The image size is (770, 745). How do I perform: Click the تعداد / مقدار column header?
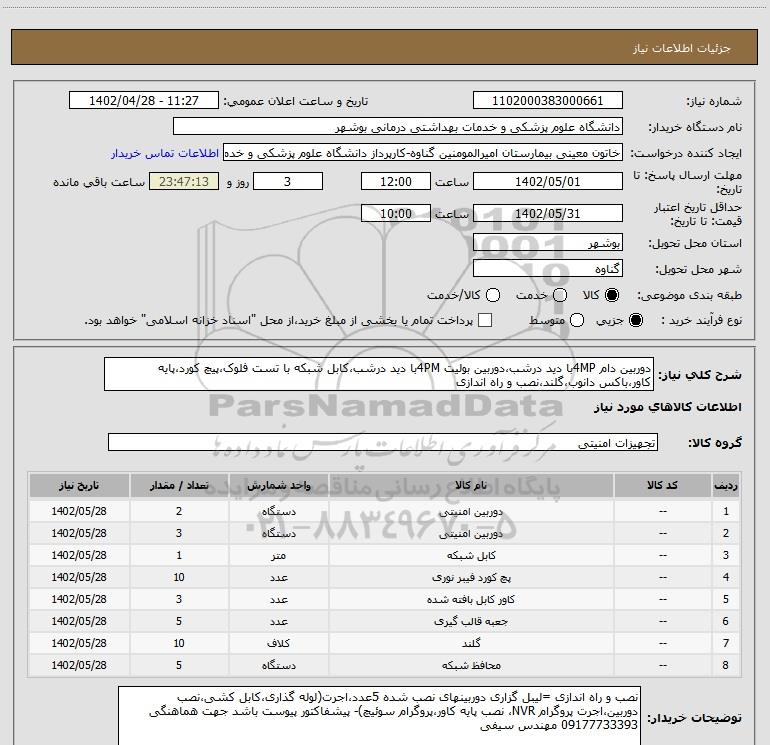tap(179, 486)
